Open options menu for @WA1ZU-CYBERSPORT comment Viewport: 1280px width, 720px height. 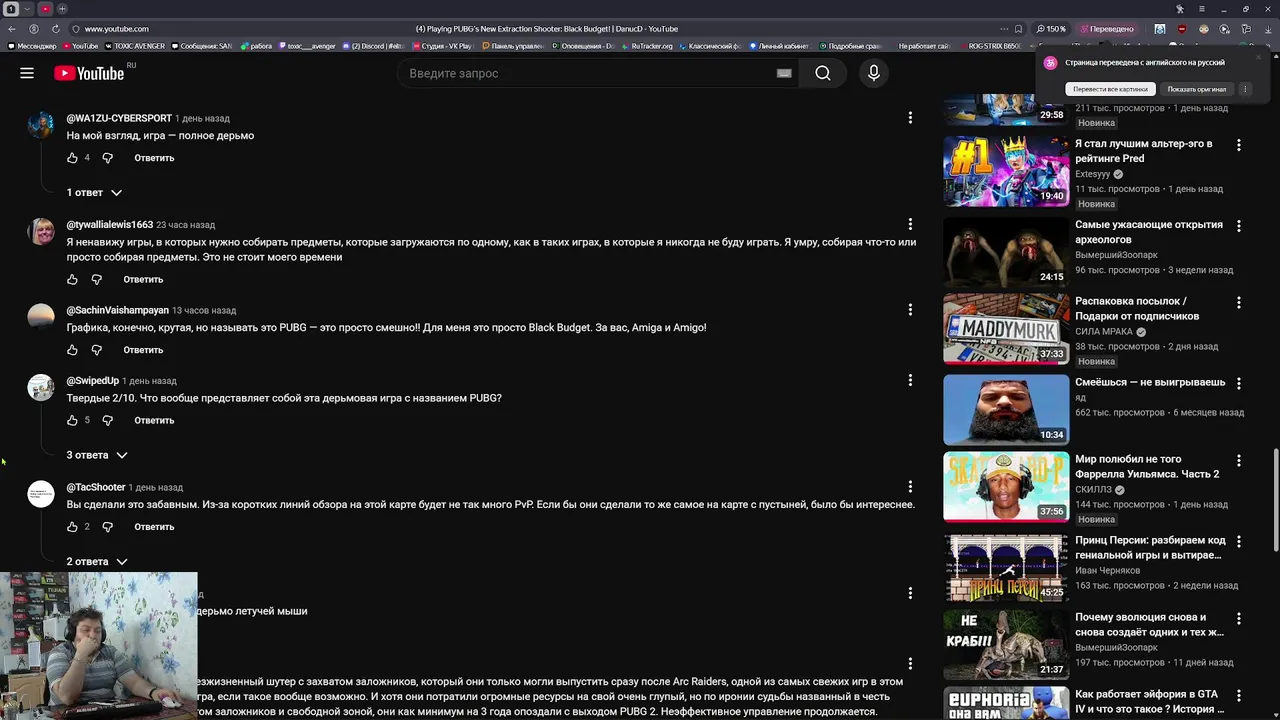[x=910, y=118]
